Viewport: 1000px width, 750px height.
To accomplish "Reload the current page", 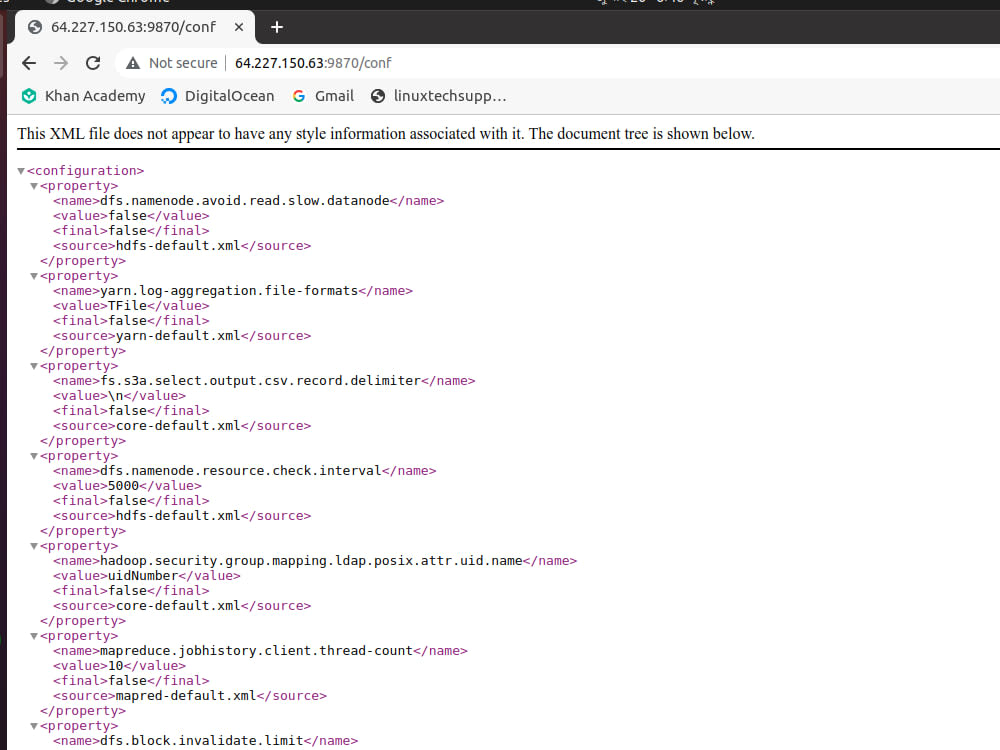I will click(93, 63).
